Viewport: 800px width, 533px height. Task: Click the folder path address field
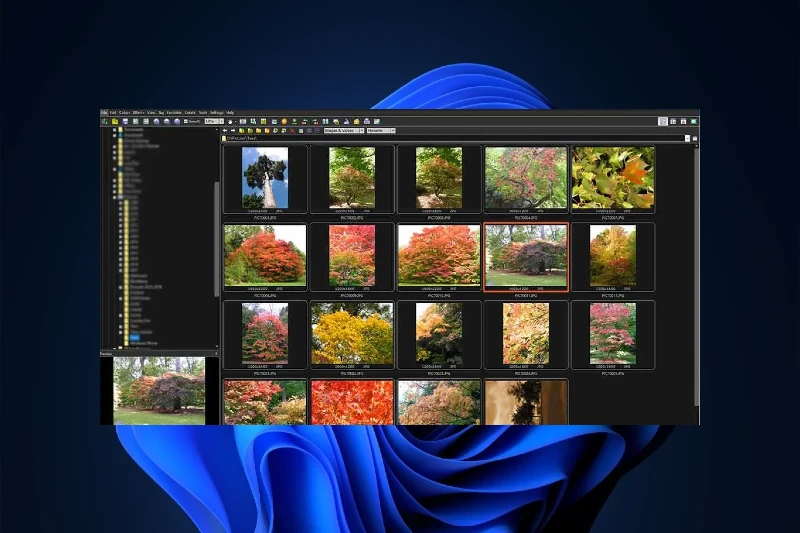click(453, 138)
